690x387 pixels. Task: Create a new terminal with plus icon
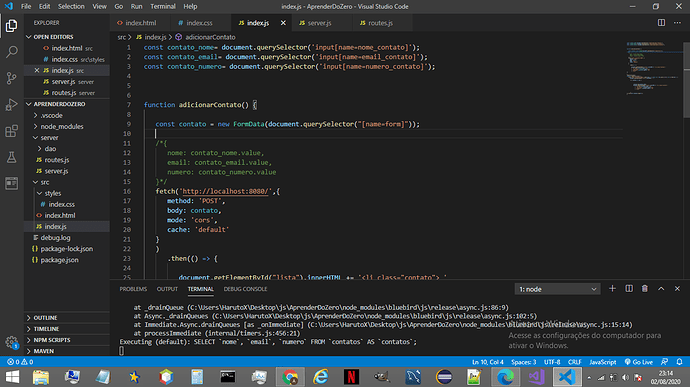[x=612, y=289]
